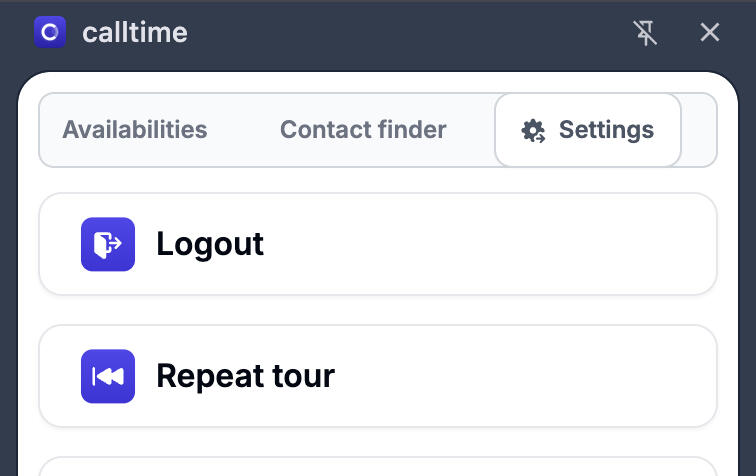Click the word Availabilities in tab bar
This screenshot has height=476, width=756.
click(x=135, y=130)
